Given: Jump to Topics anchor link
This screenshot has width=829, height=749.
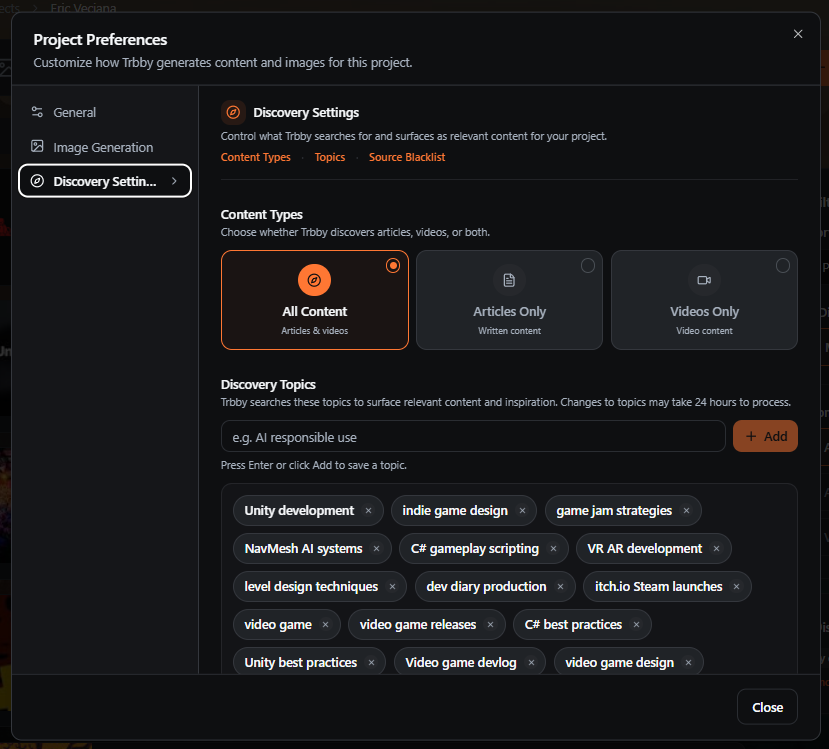Looking at the screenshot, I should [x=329, y=157].
